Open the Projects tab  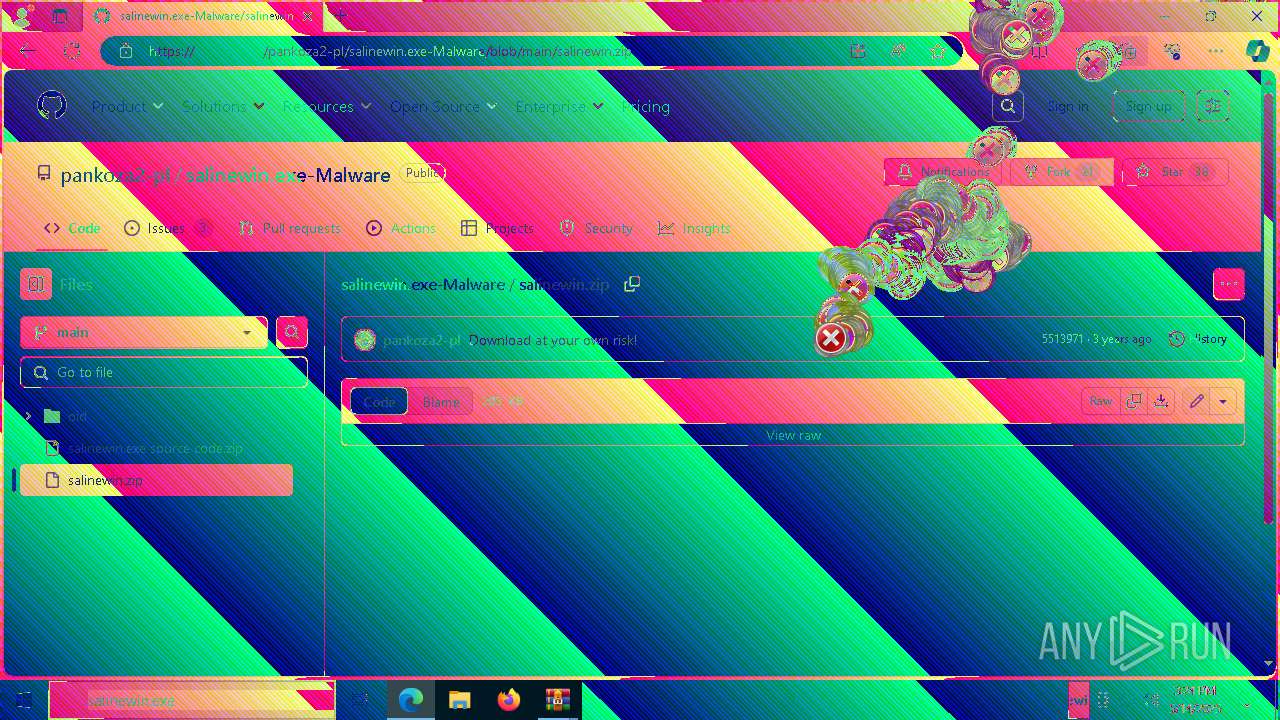[x=497, y=228]
